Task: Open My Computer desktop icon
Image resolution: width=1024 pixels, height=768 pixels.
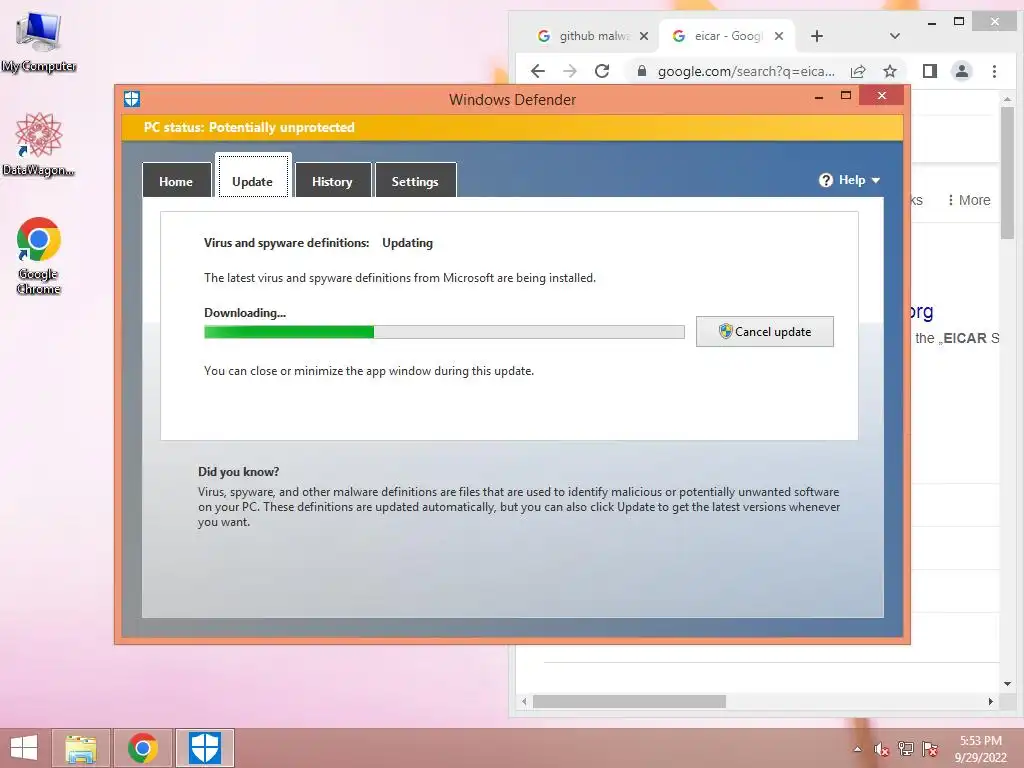Action: pos(39,41)
